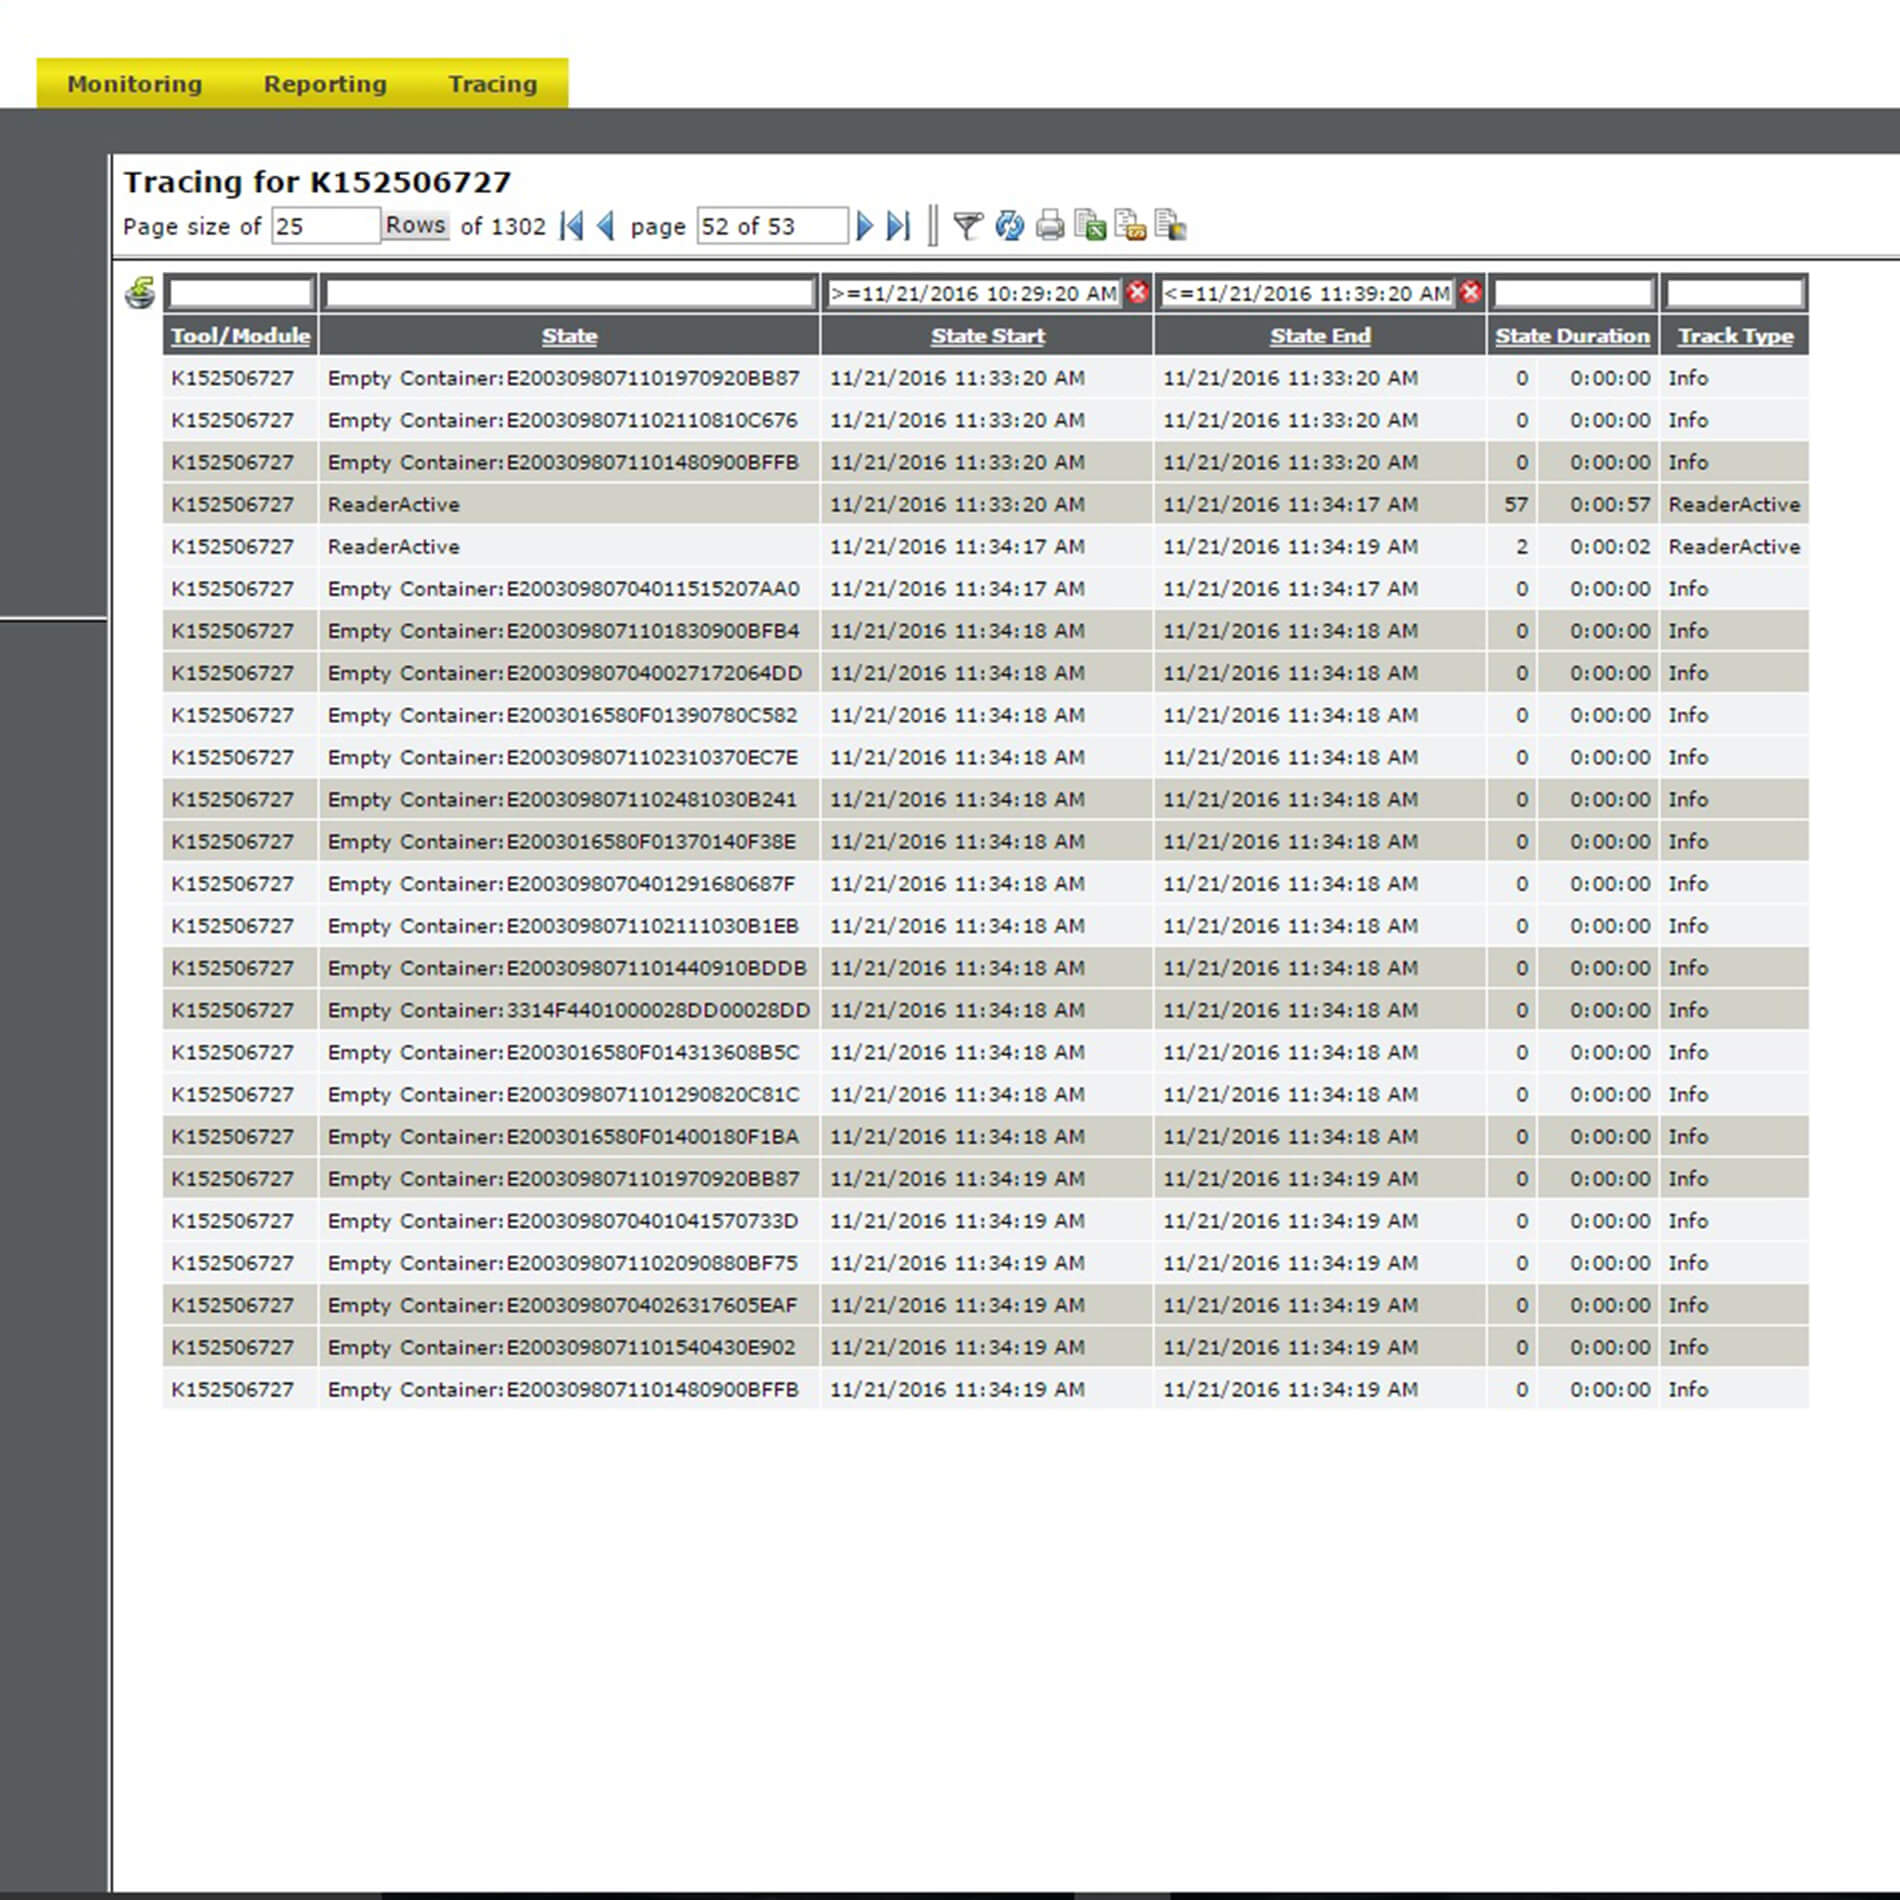Jump to the last page of results
The width and height of the screenshot is (1900, 1900).
pos(898,226)
